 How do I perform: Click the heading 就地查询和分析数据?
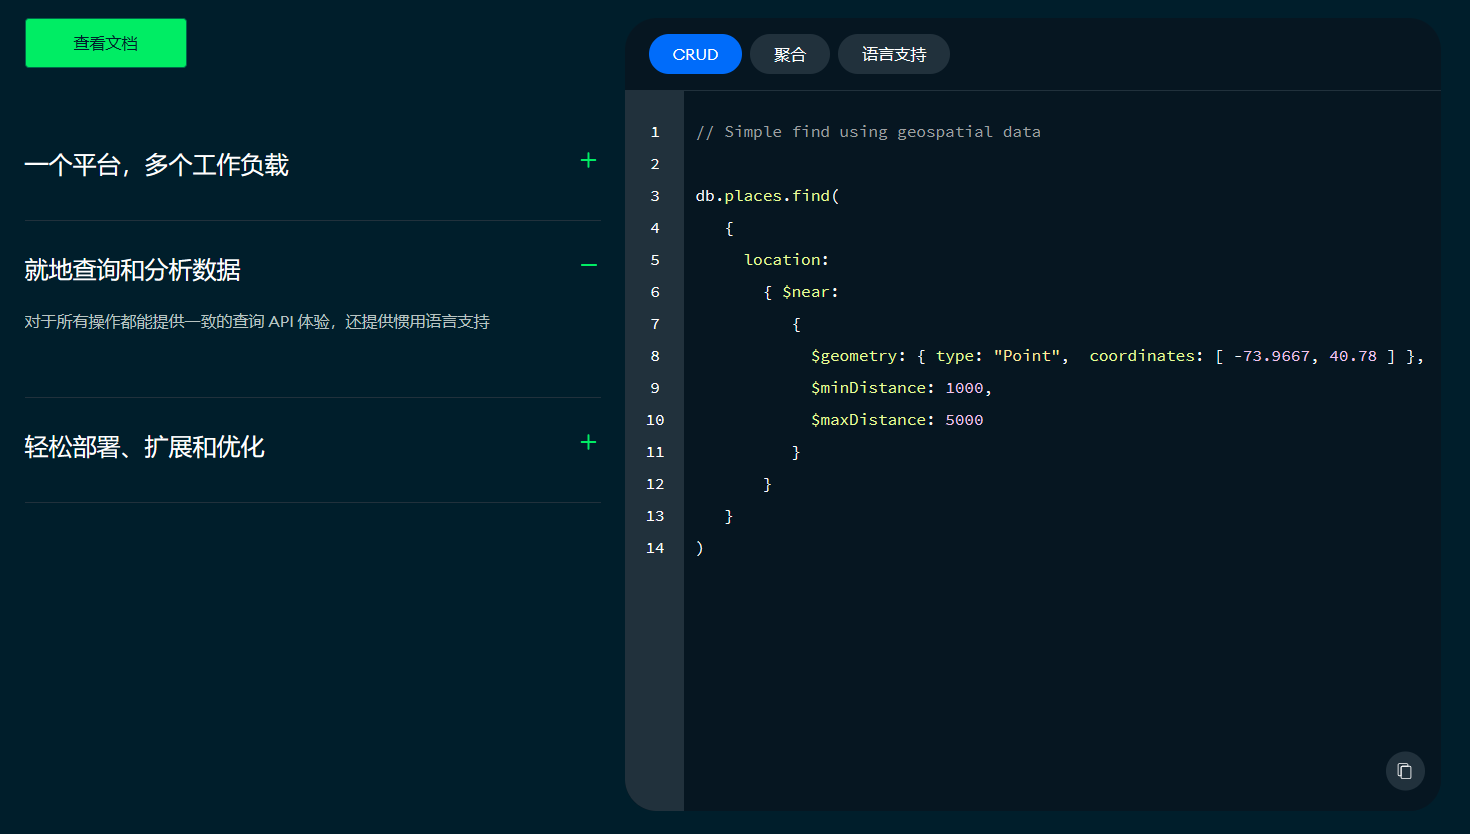pyautogui.click(x=132, y=270)
